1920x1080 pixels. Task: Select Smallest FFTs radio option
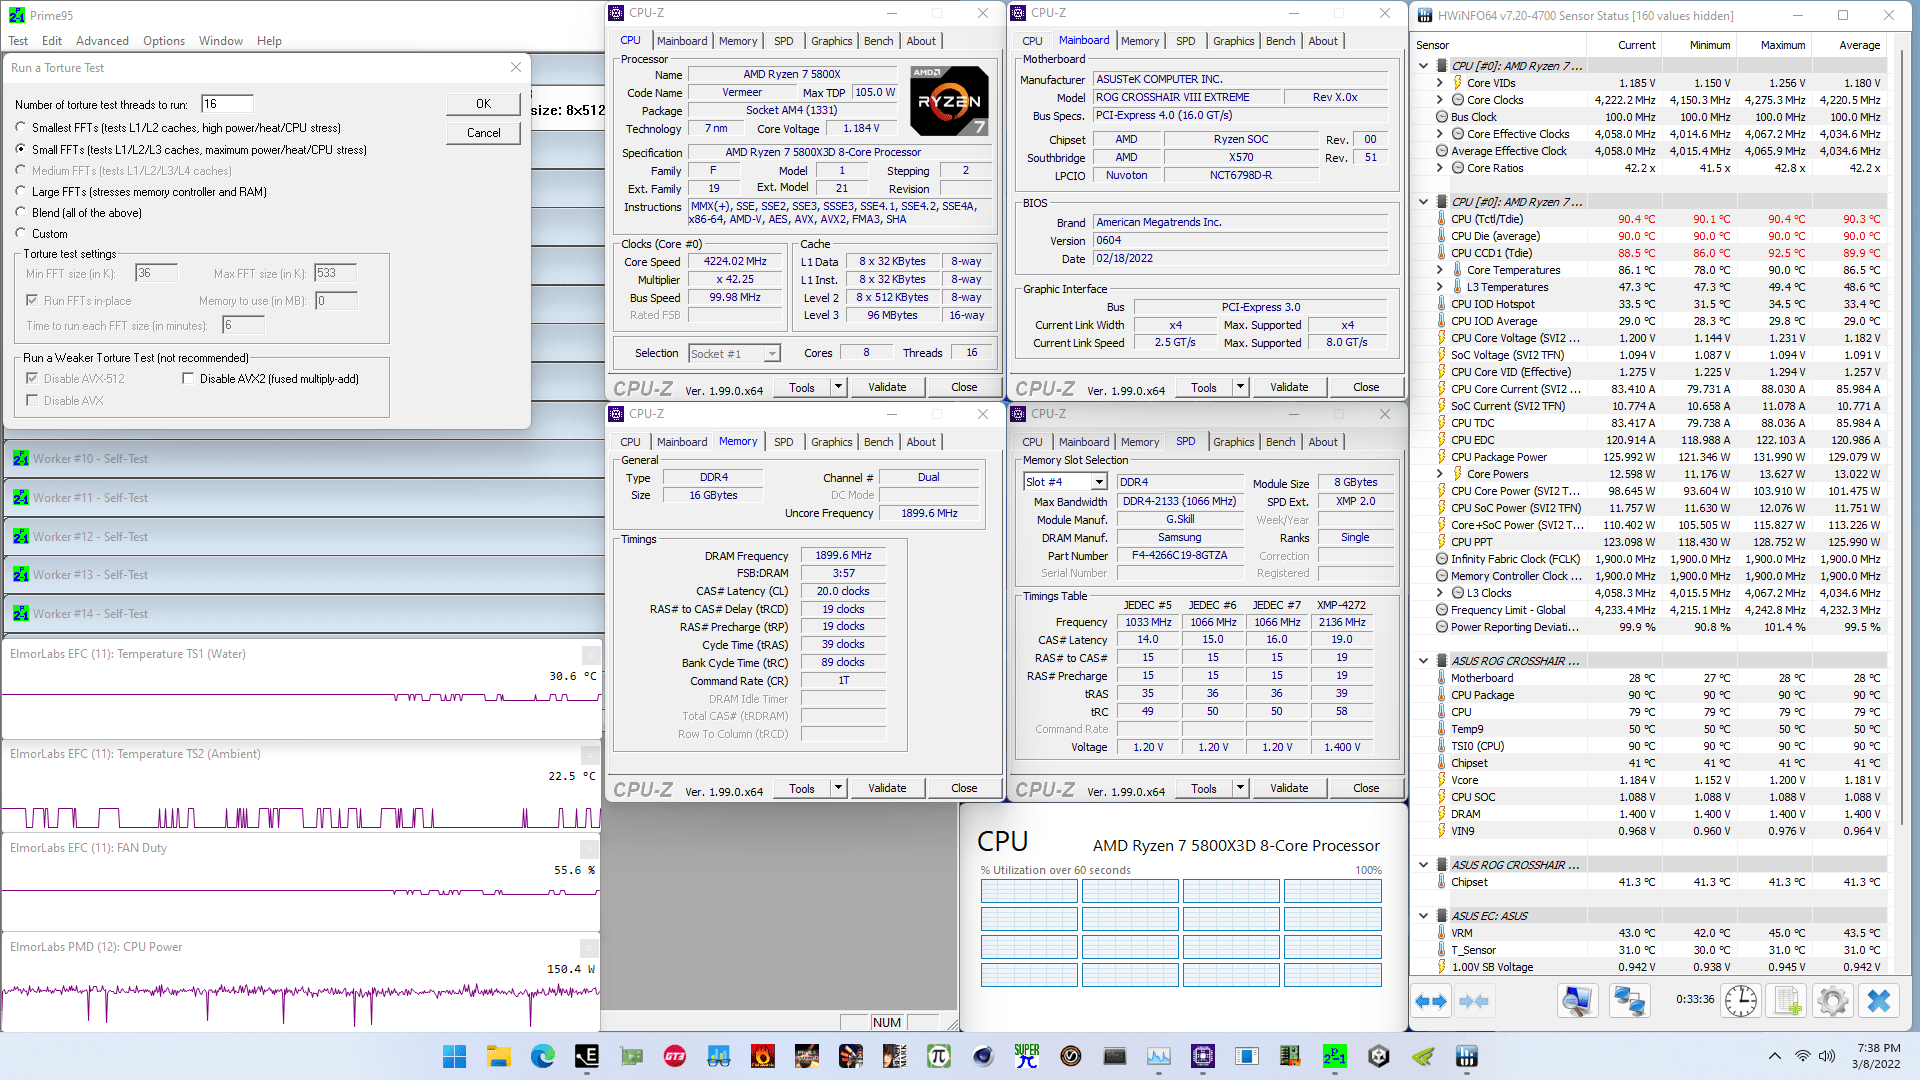(21, 128)
